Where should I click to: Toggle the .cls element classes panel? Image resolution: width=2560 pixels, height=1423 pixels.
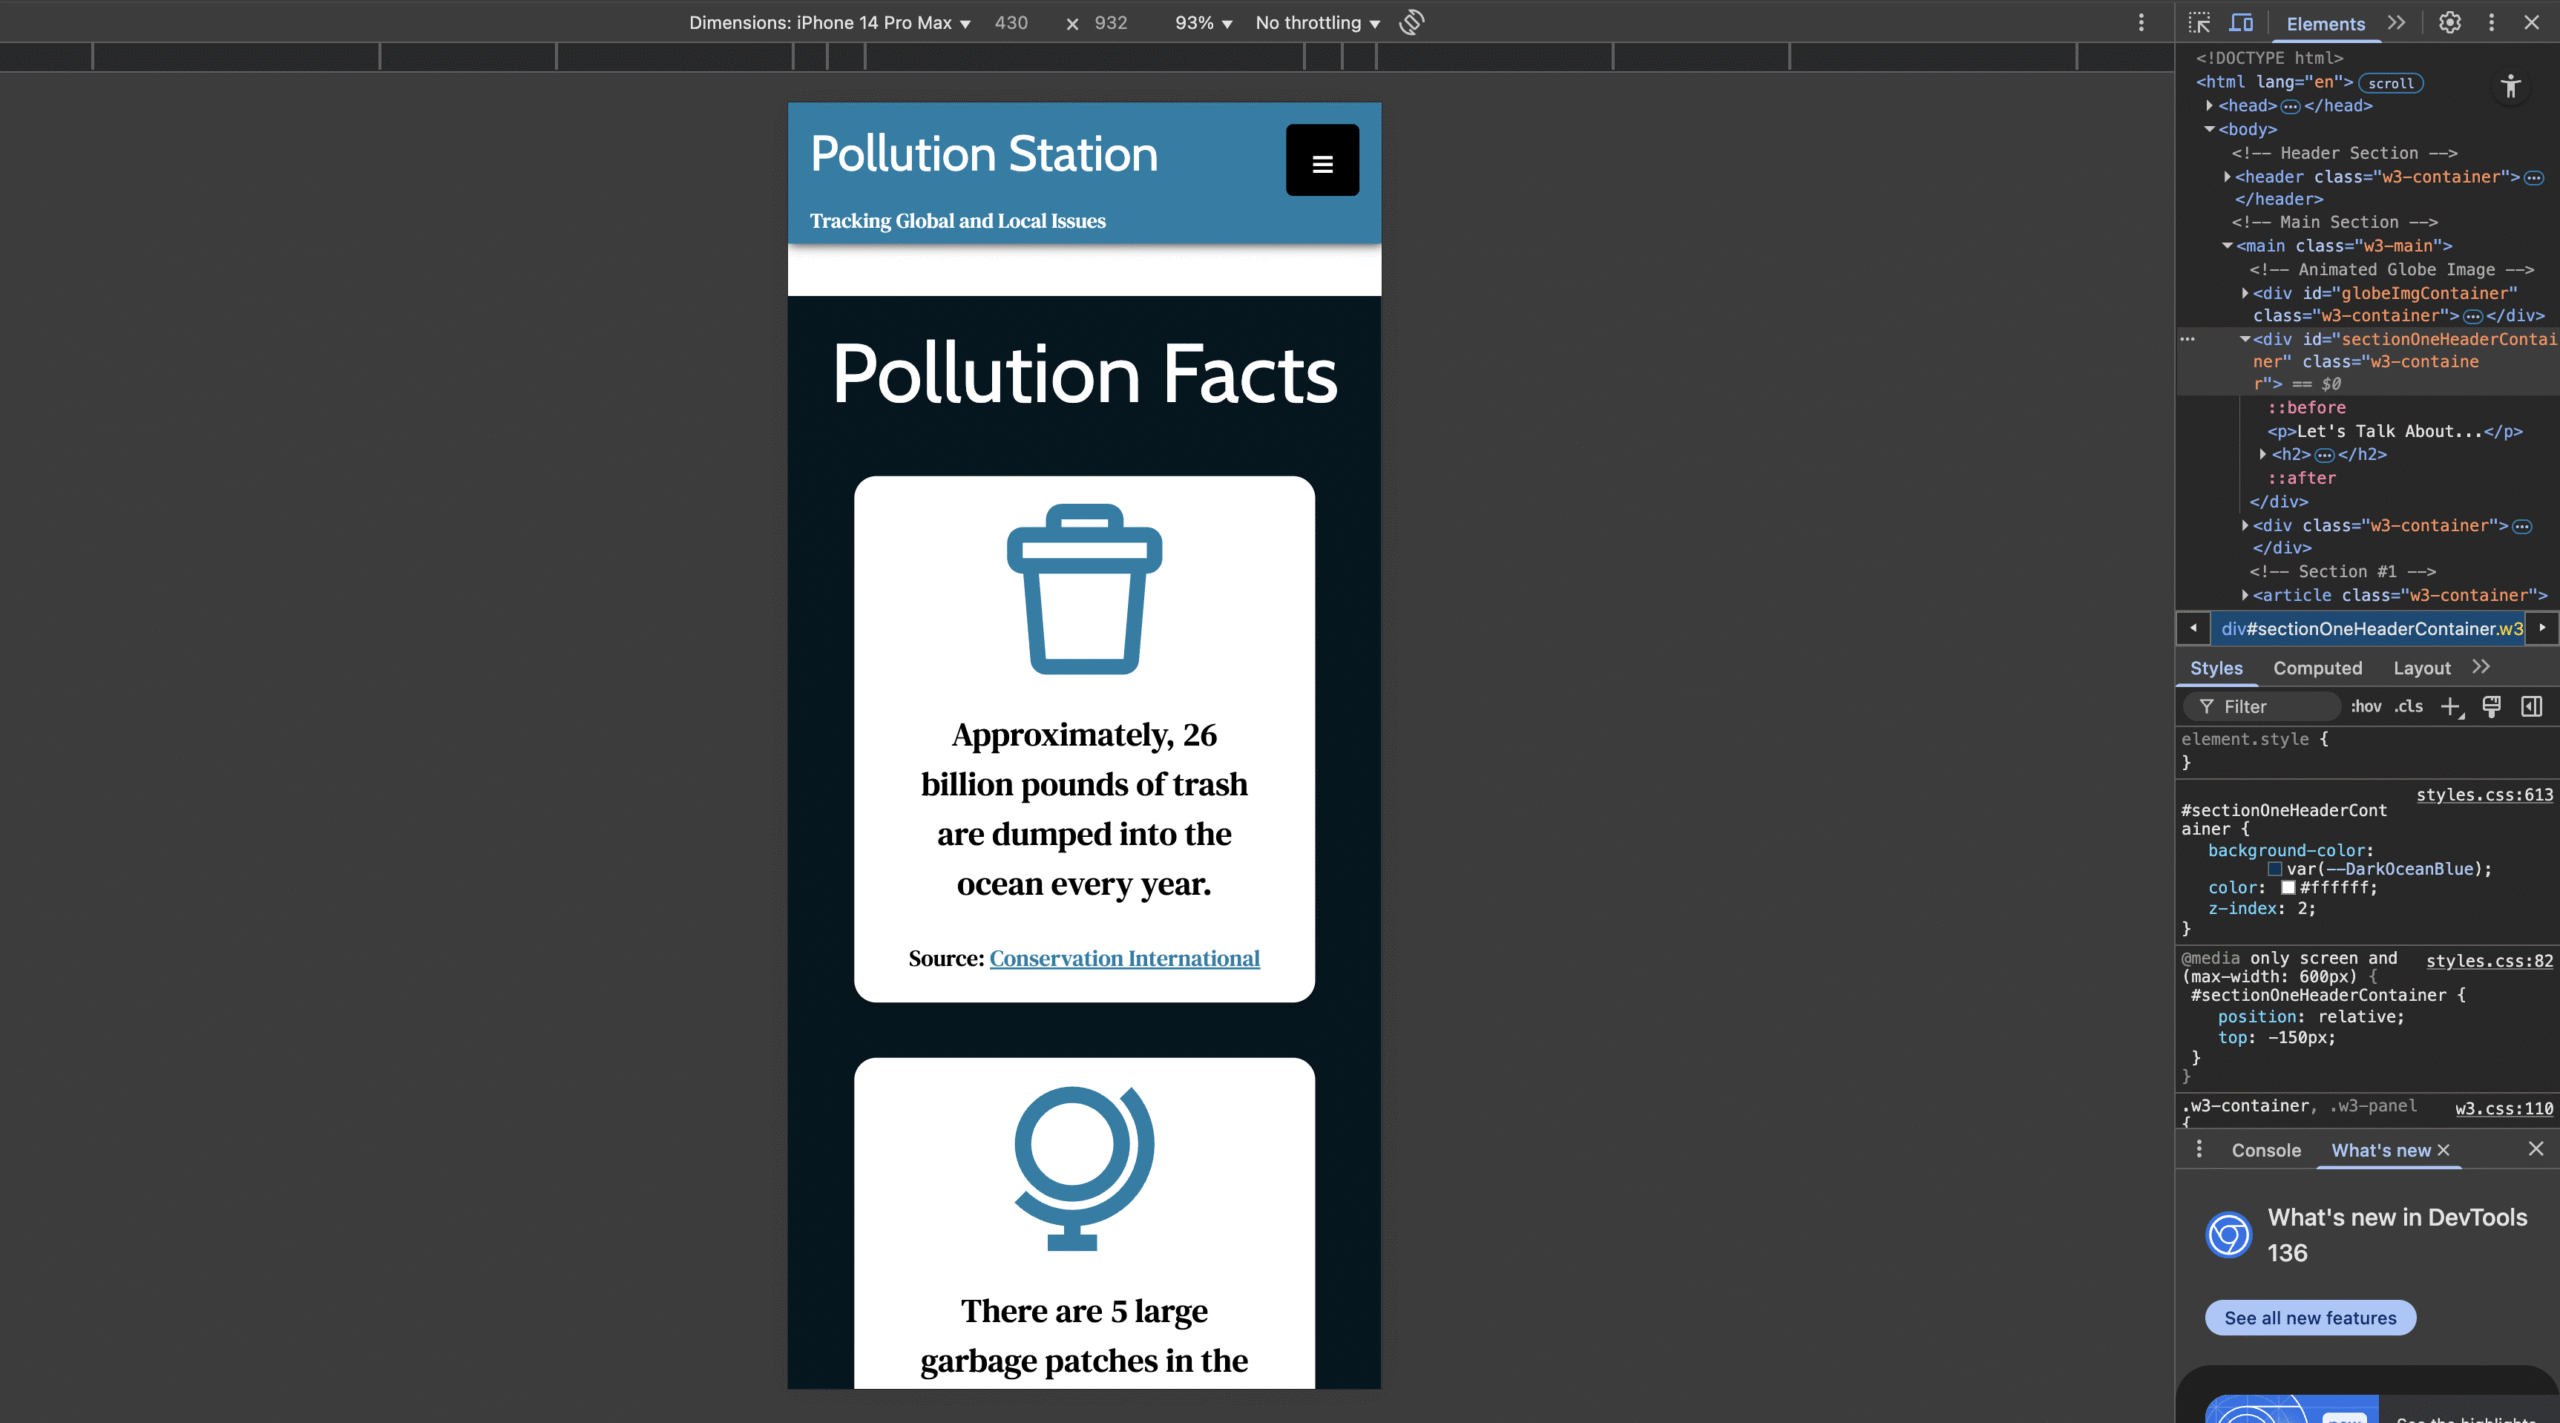pos(2408,707)
